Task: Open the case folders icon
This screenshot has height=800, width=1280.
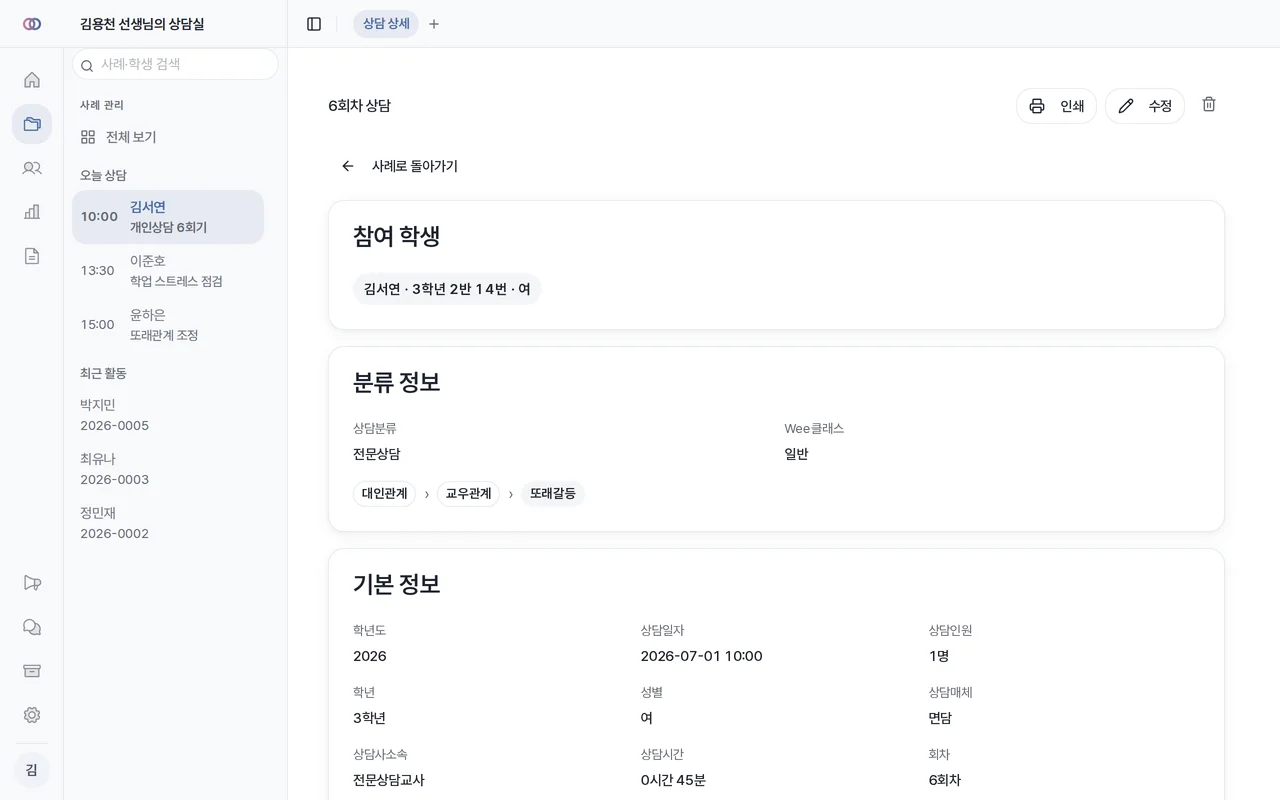Action: (32, 124)
